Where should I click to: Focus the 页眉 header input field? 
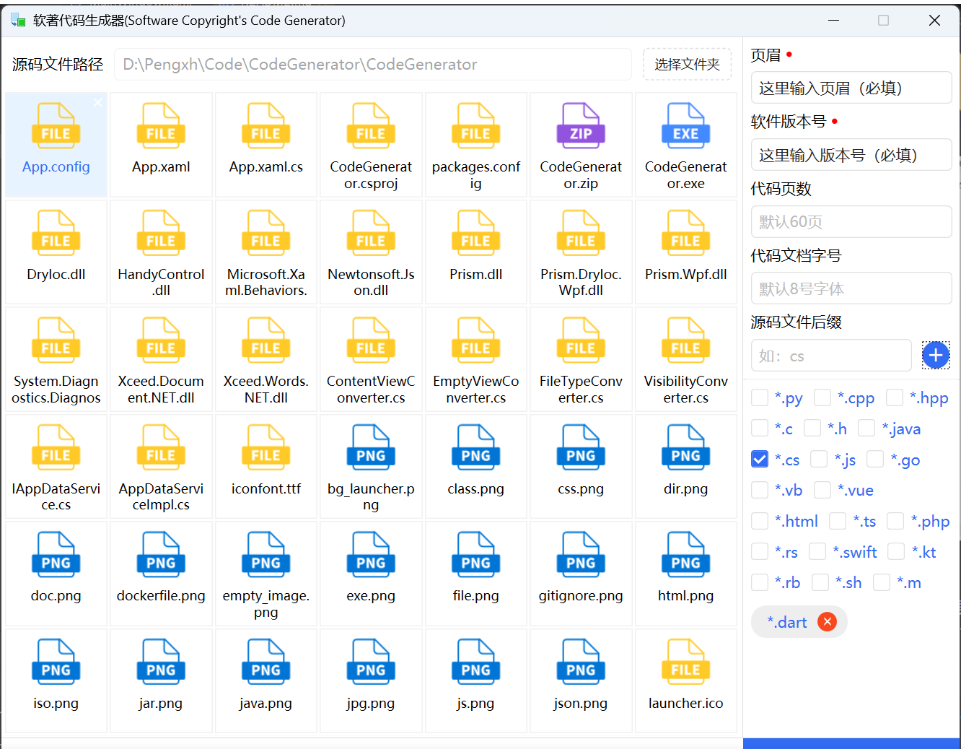pos(851,88)
